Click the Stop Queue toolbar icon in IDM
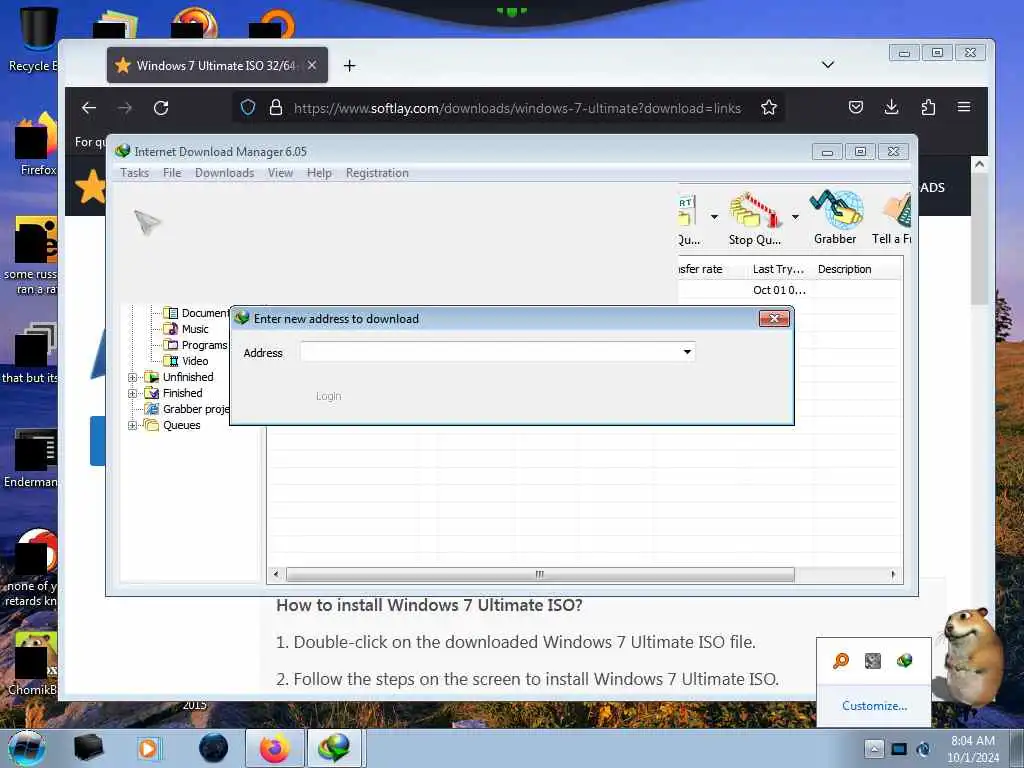Image resolution: width=1024 pixels, height=768 pixels. [755, 219]
